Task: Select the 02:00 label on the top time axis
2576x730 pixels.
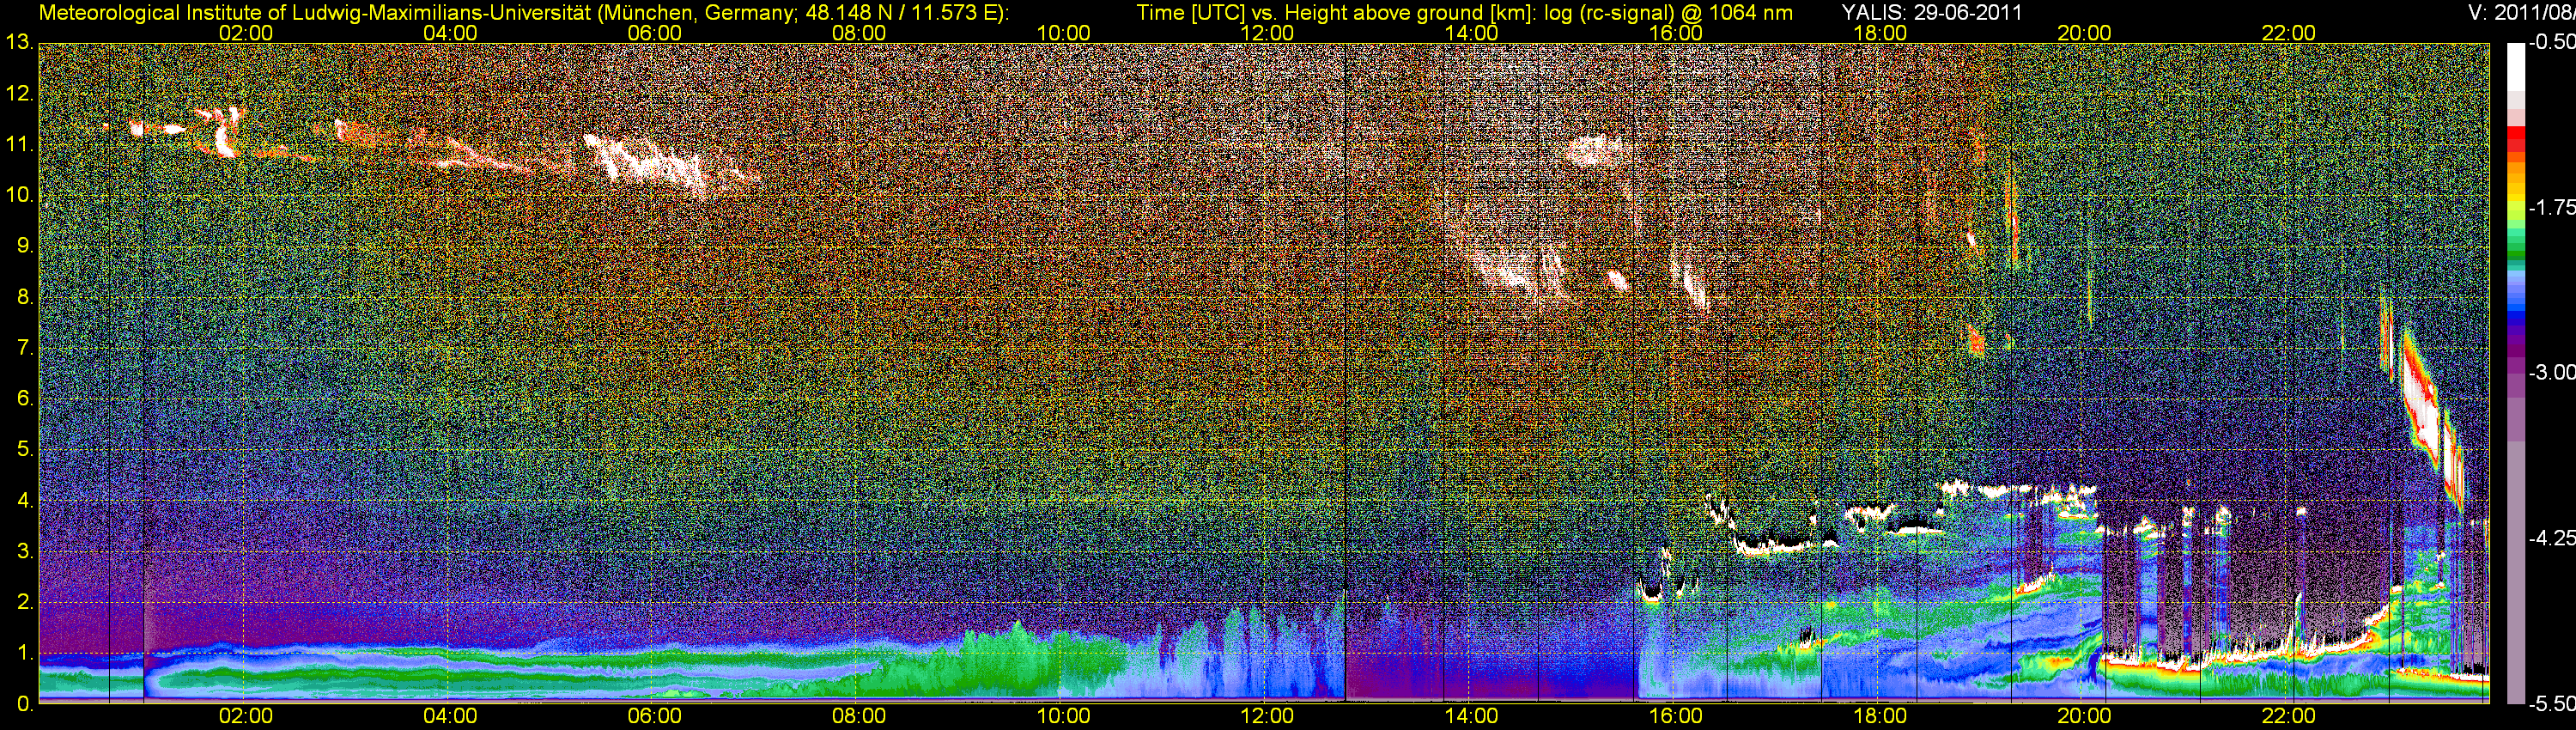Action: pos(246,33)
